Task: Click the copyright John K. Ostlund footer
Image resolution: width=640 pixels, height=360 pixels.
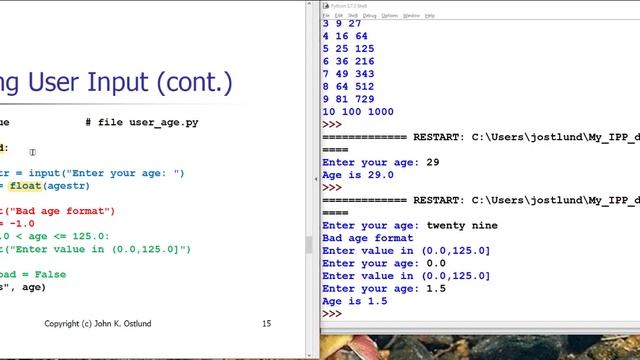Action: coord(98,324)
